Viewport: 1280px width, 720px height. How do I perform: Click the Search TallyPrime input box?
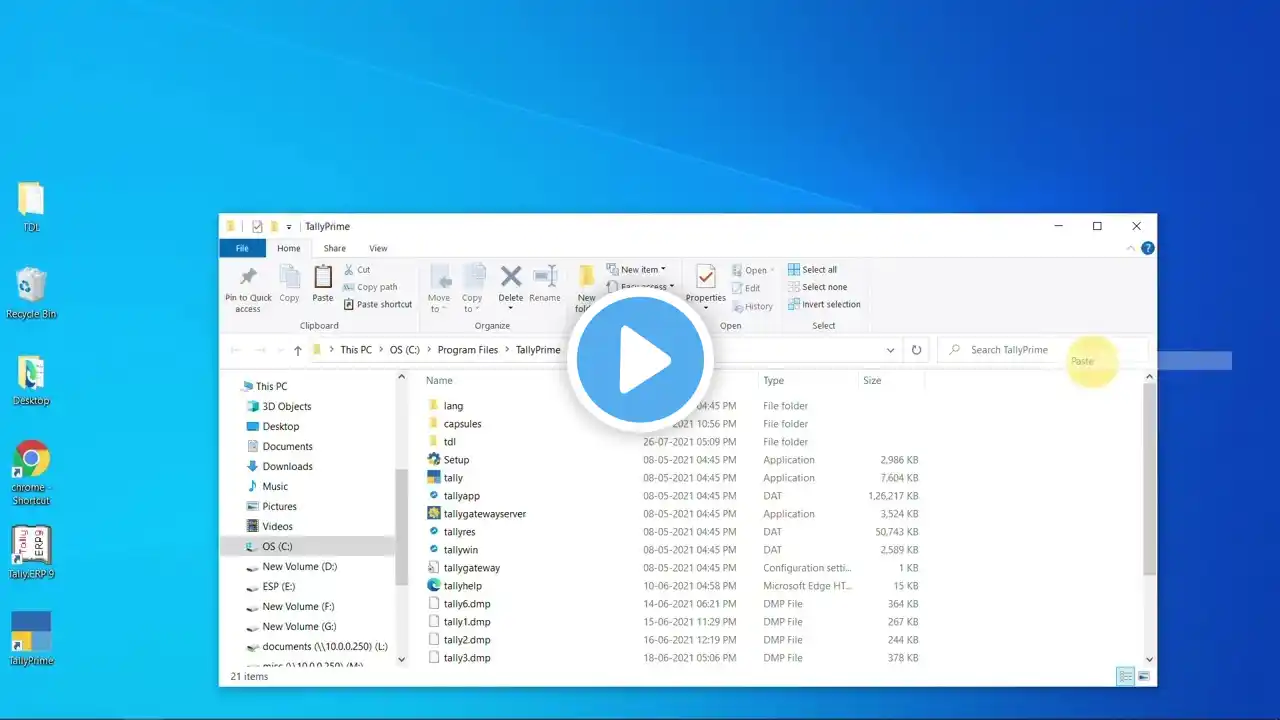[x=1042, y=350]
